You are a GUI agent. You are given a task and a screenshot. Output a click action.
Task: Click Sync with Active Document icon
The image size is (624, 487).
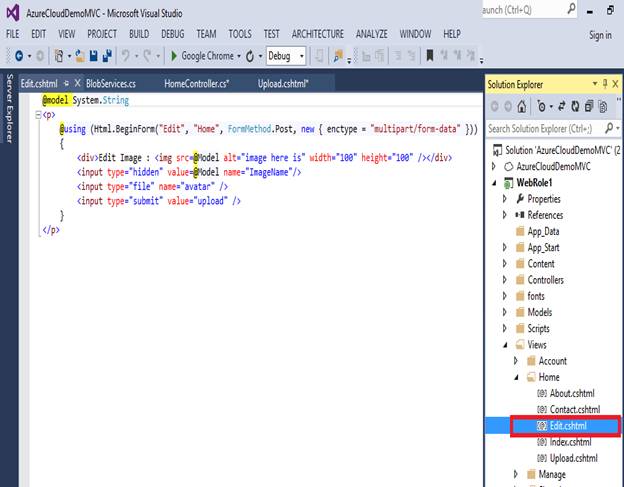[x=560, y=106]
